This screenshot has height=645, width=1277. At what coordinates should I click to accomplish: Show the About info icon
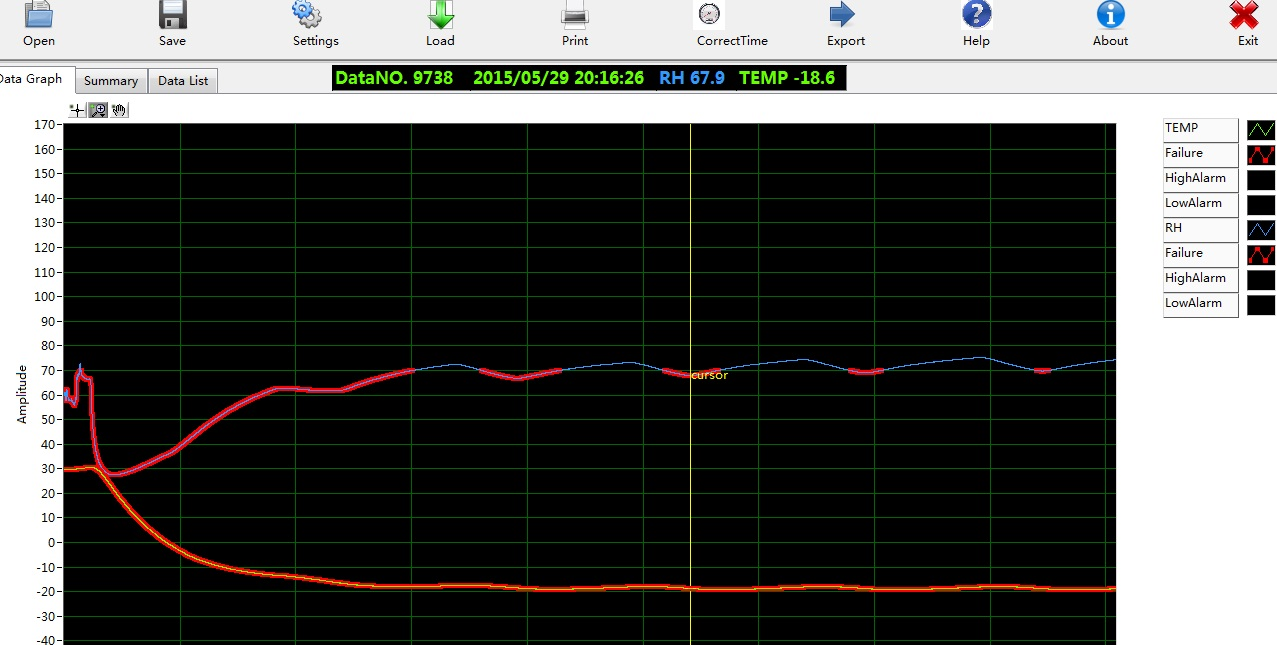(x=1110, y=15)
